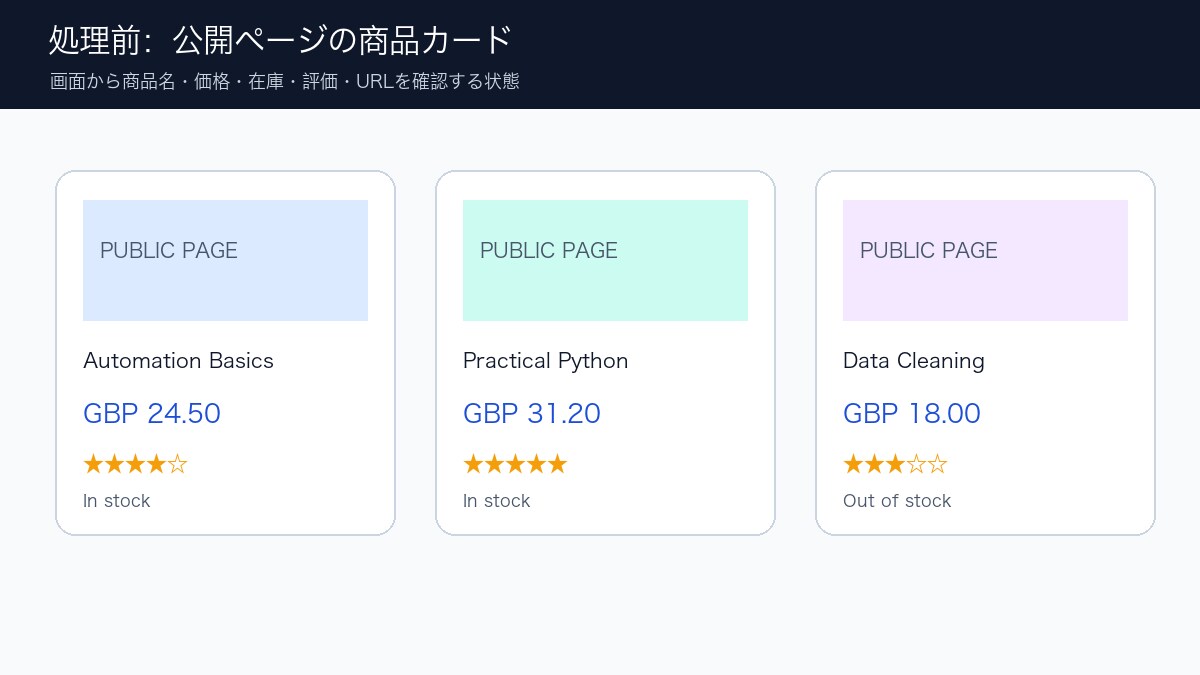Select the GBP 18.00 price
The width and height of the screenshot is (1200, 675).
tap(912, 413)
